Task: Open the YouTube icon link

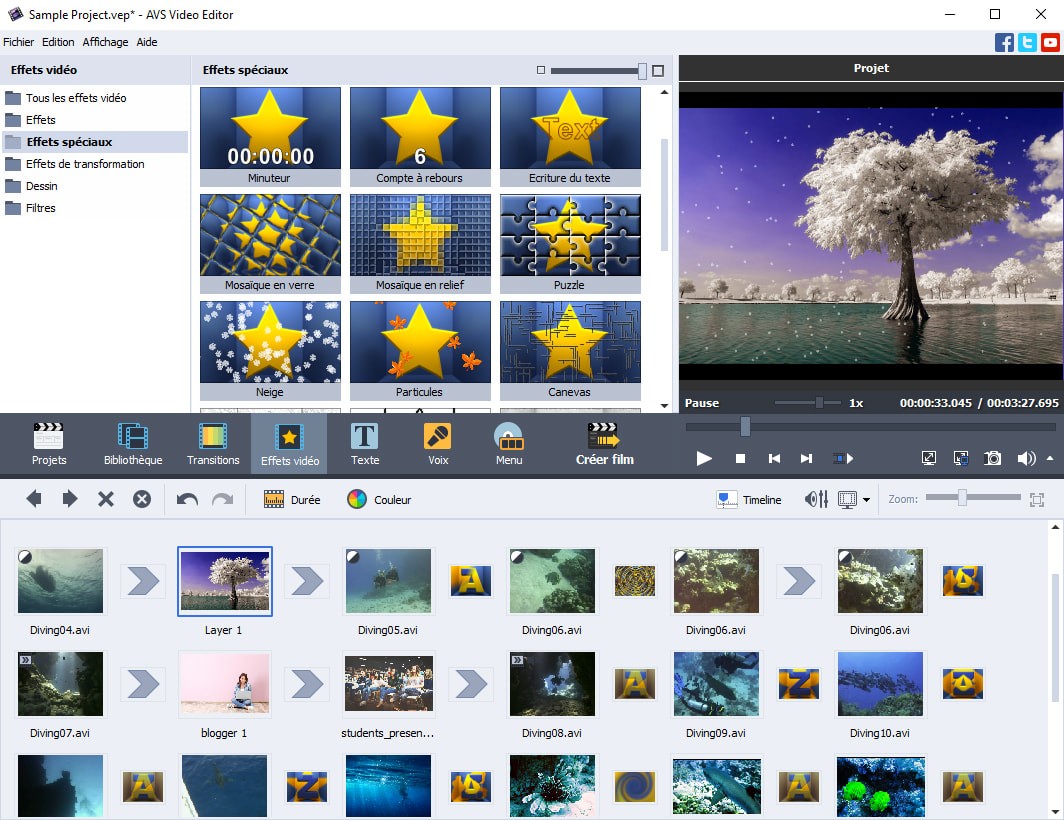Action: (x=1050, y=42)
